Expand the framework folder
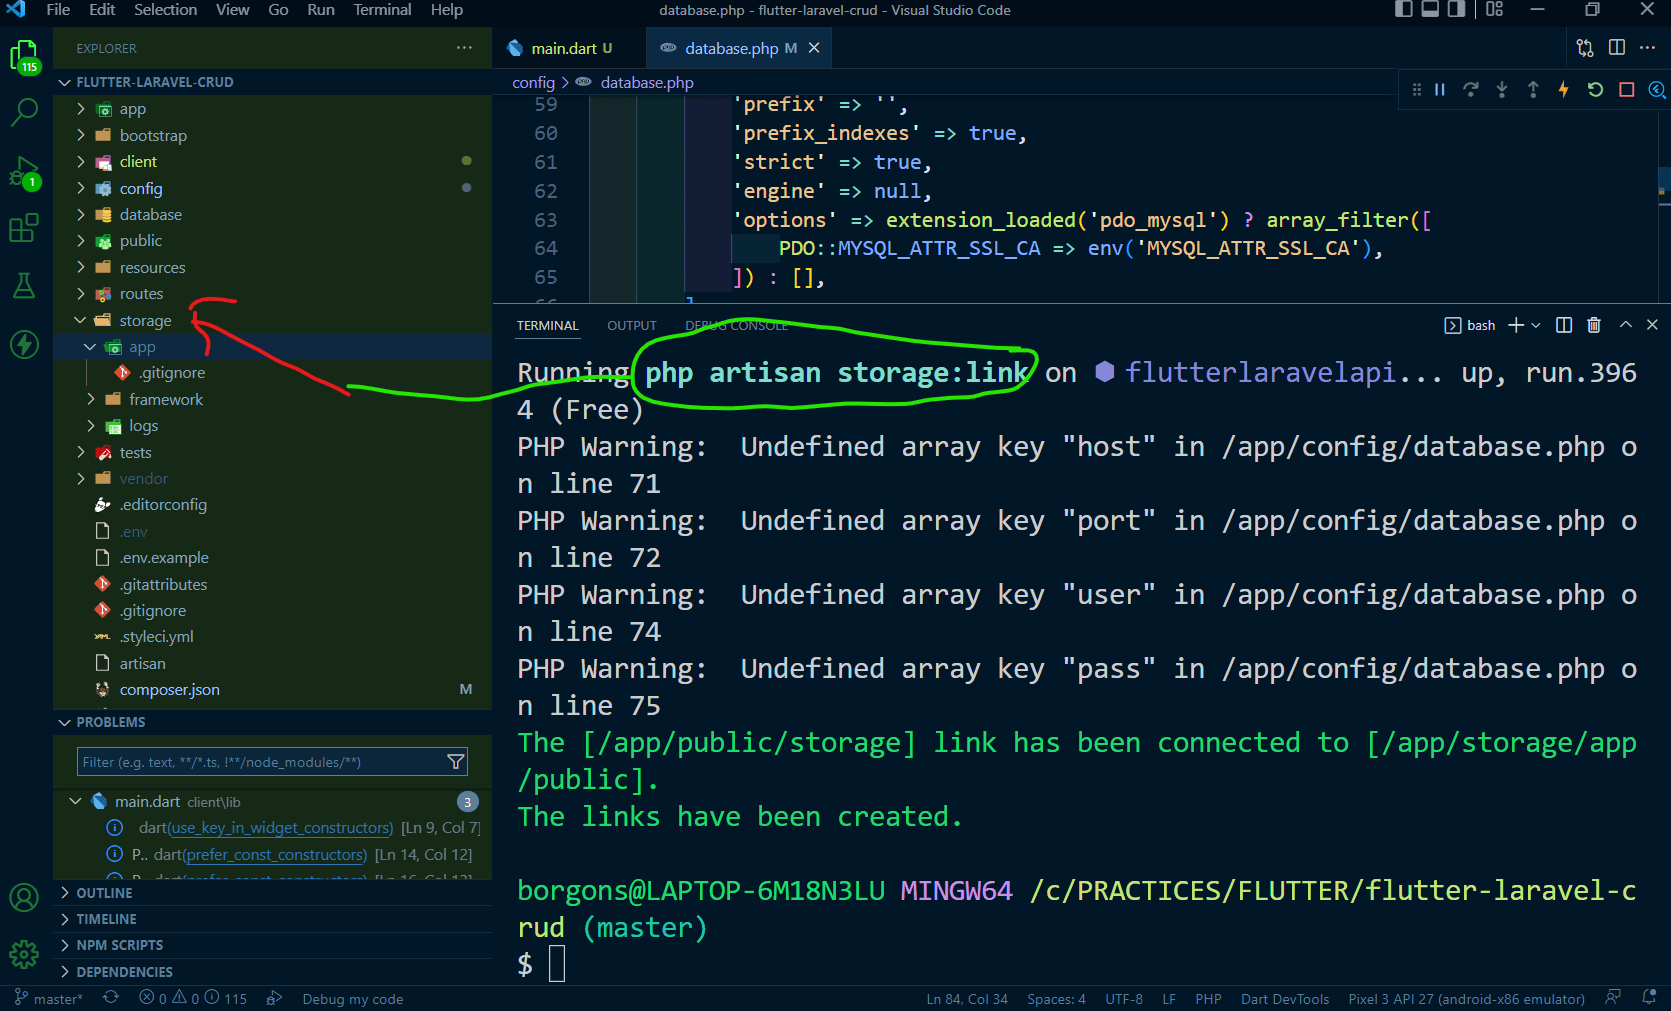 (272, 399)
